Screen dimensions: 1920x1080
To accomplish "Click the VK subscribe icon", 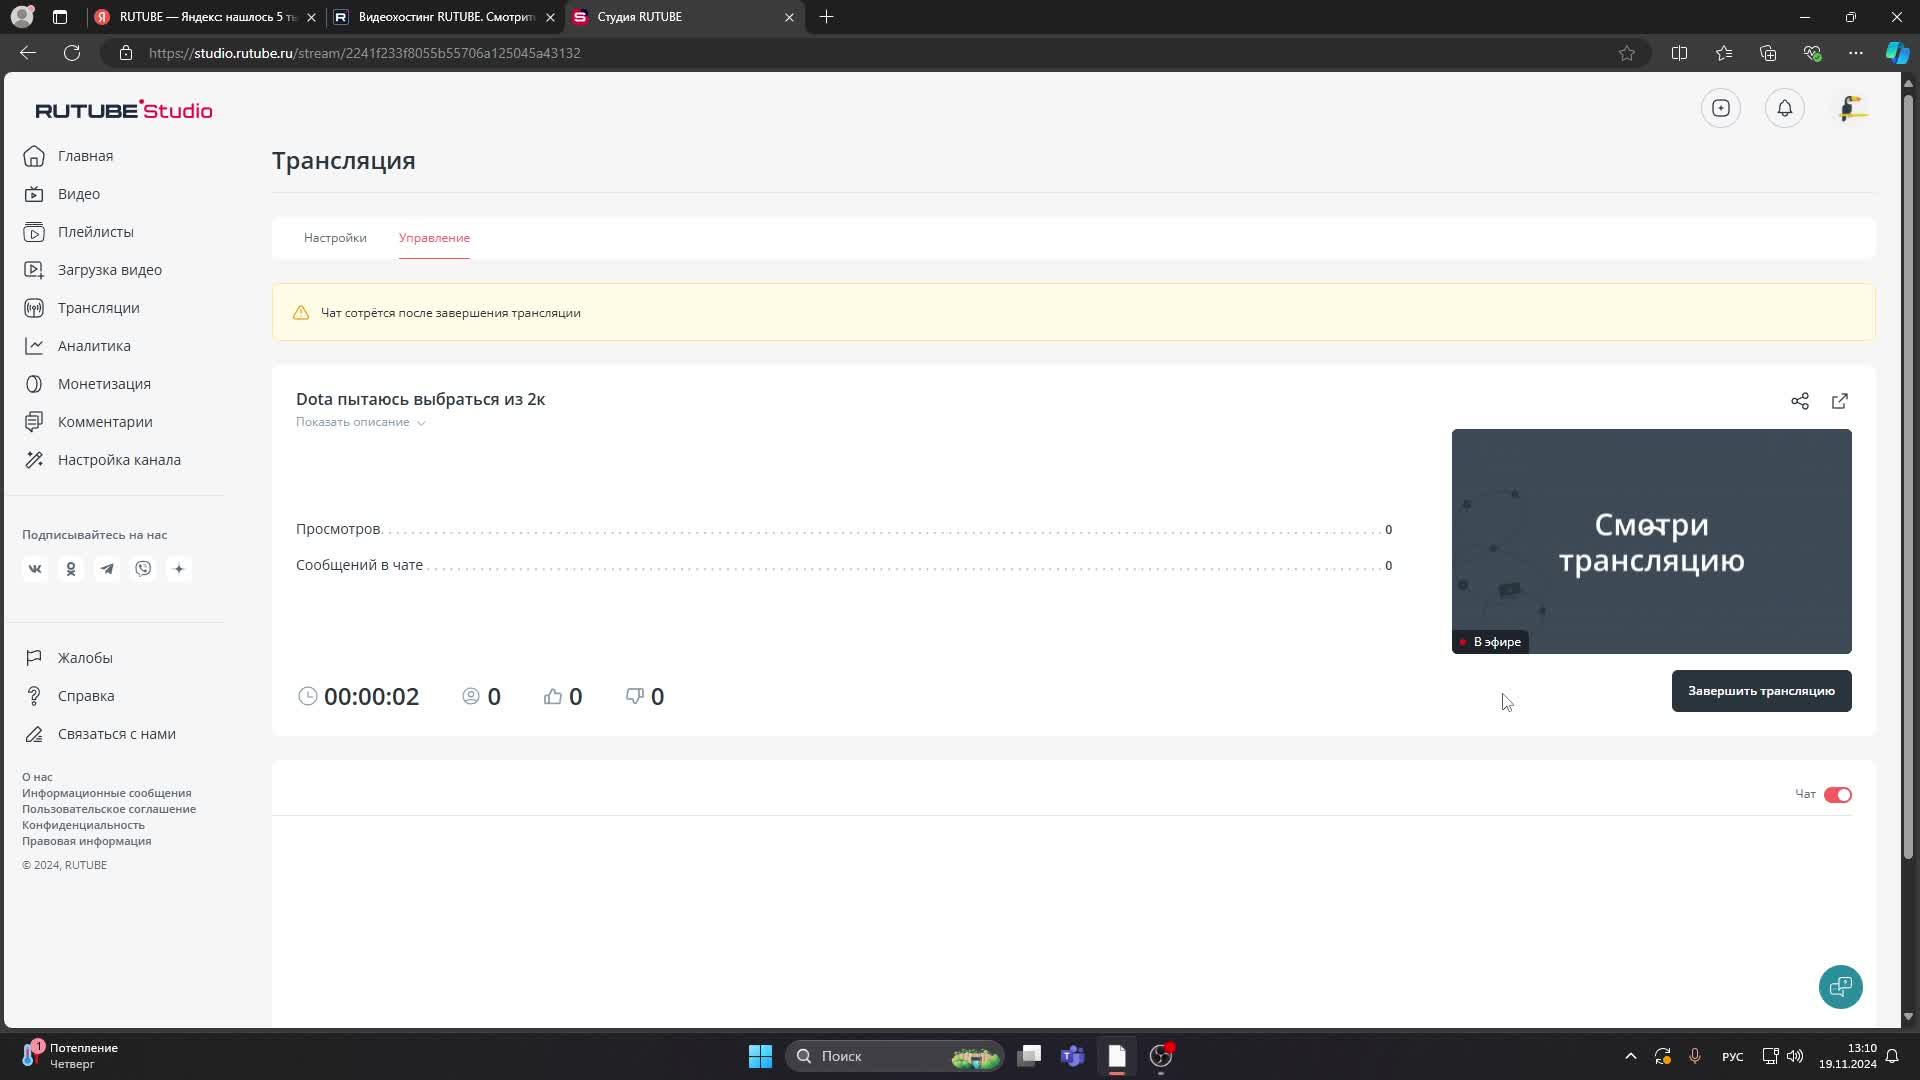I will [35, 569].
